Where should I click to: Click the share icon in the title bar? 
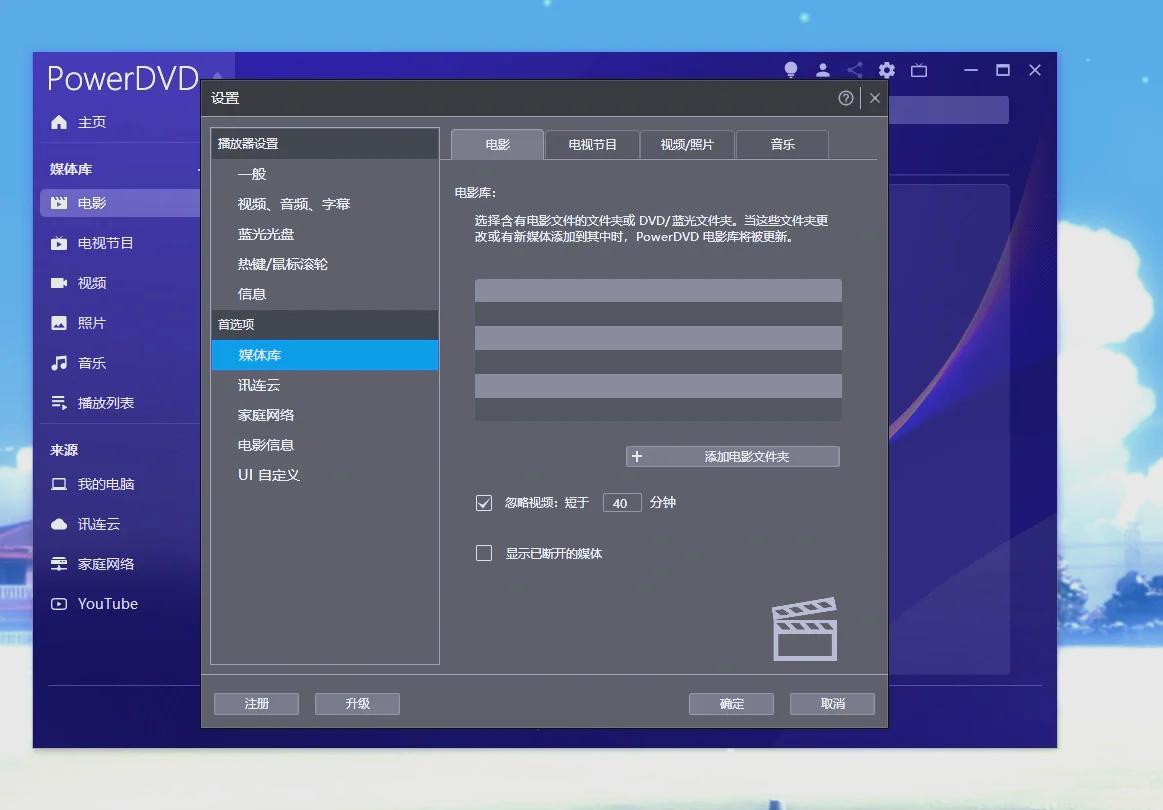[854, 70]
